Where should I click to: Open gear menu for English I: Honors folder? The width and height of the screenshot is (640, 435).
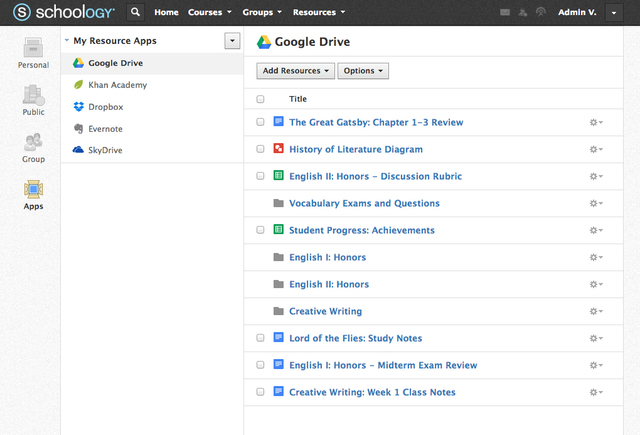[596, 257]
